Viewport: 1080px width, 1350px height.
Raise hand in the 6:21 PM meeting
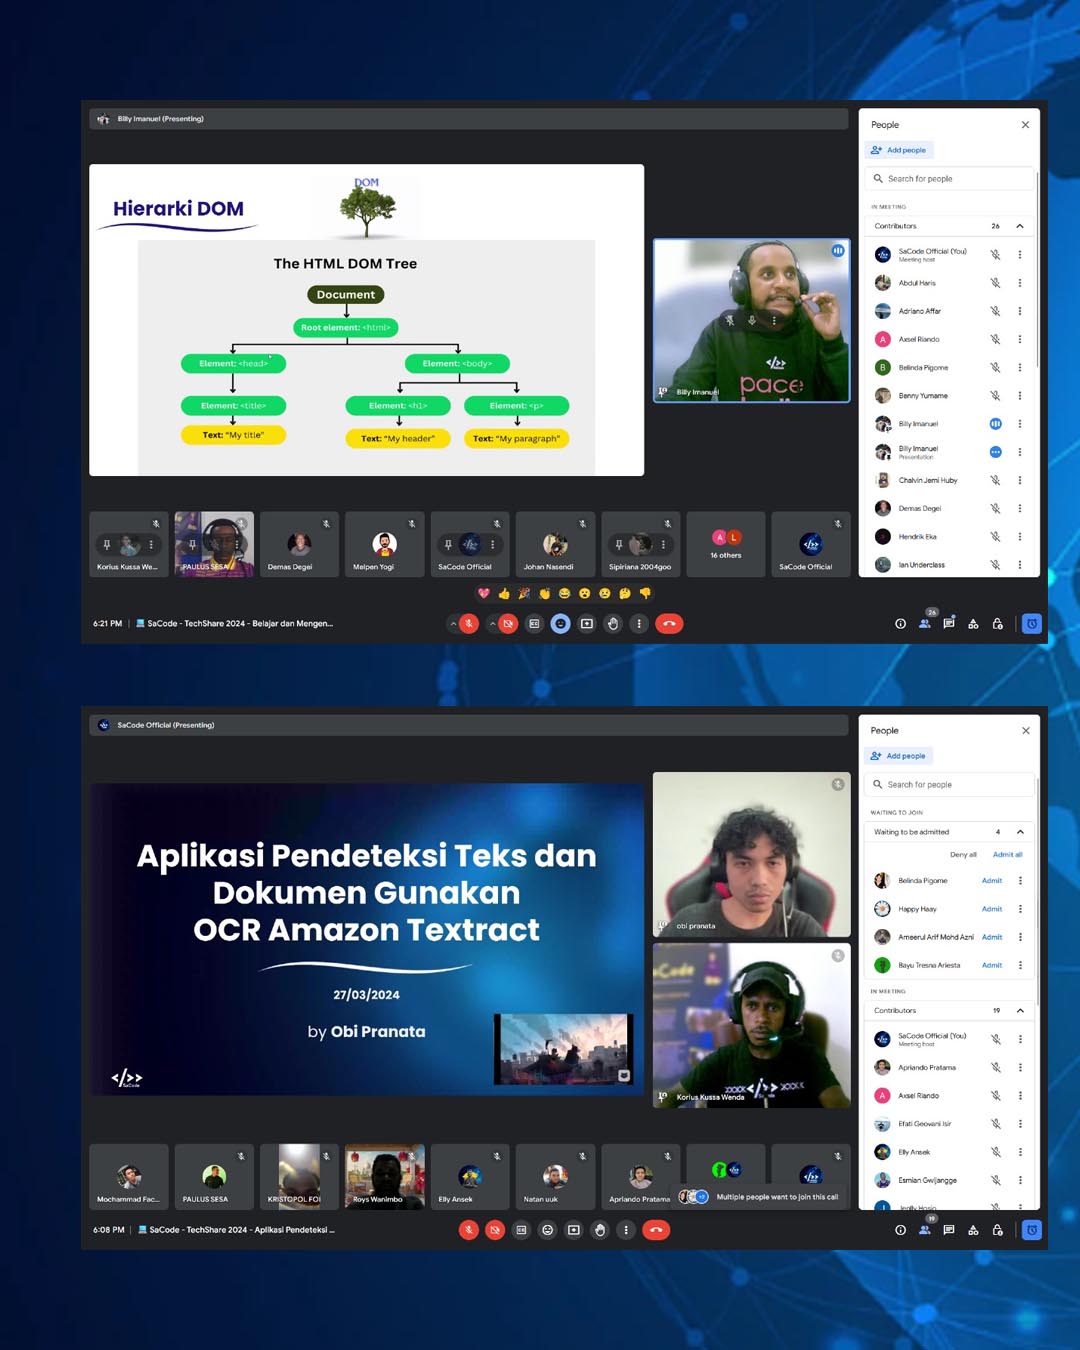(613, 624)
